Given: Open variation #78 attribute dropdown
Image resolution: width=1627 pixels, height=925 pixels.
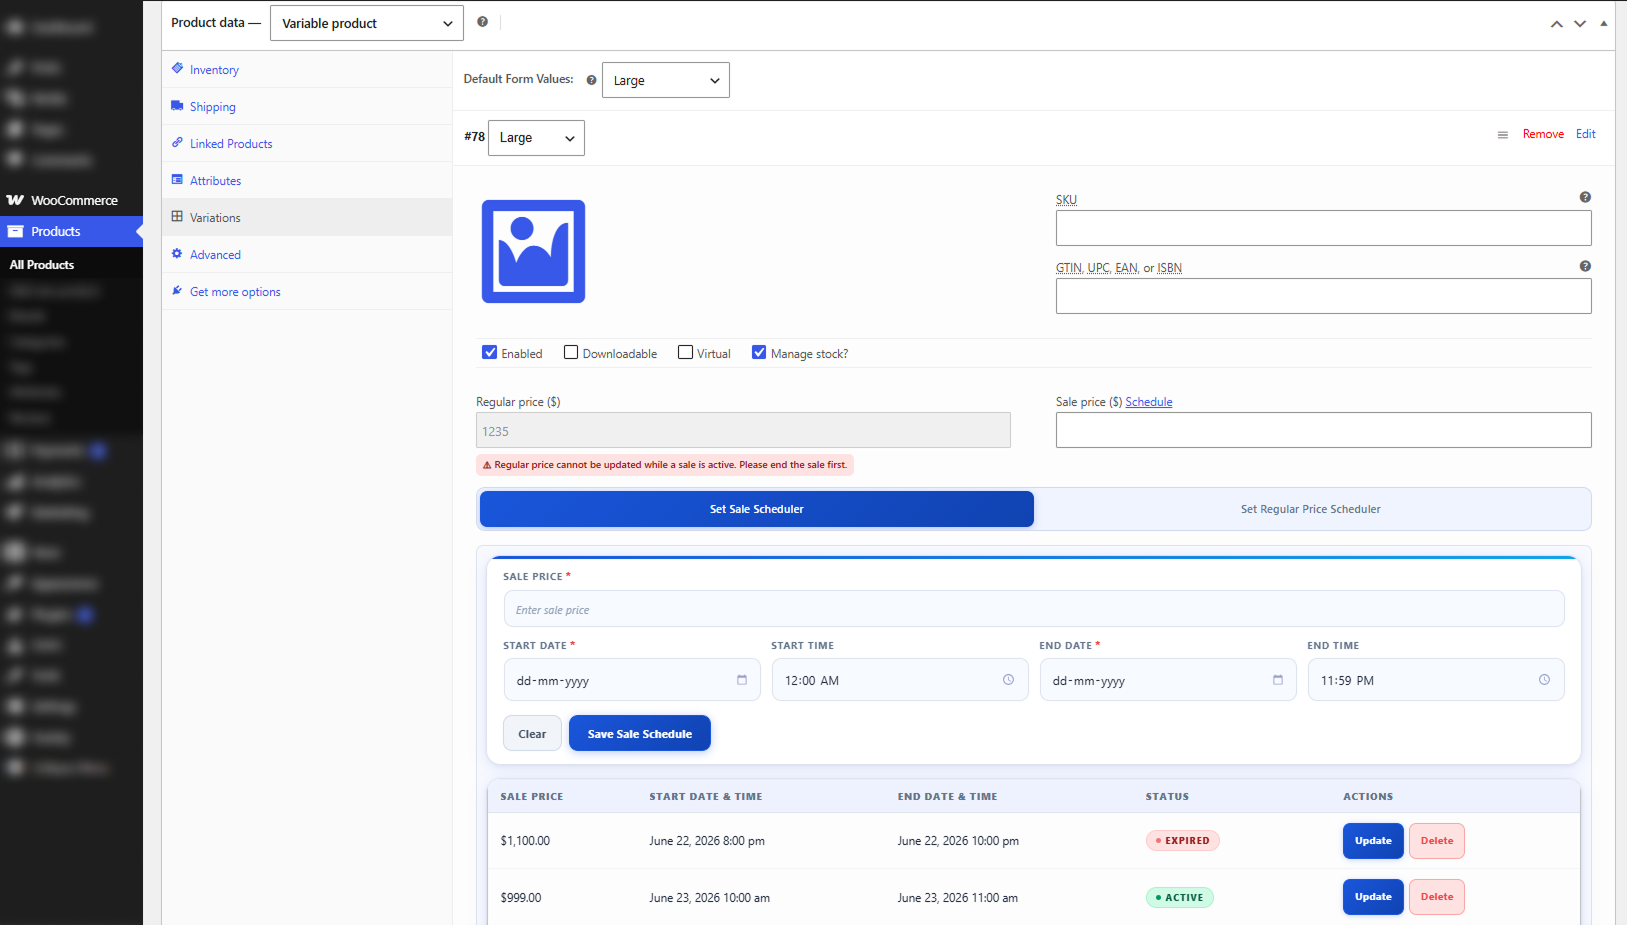Looking at the screenshot, I should pyautogui.click(x=536, y=138).
